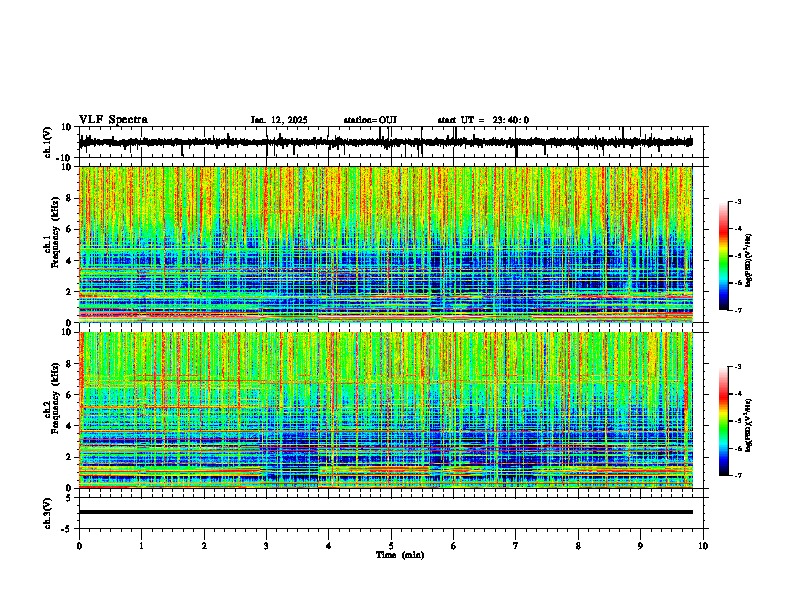Image resolution: width=792 pixels, height=612 pixels.
Task: Click the ch.1 color scale log(PSD) unit label
Action: click(x=748, y=261)
